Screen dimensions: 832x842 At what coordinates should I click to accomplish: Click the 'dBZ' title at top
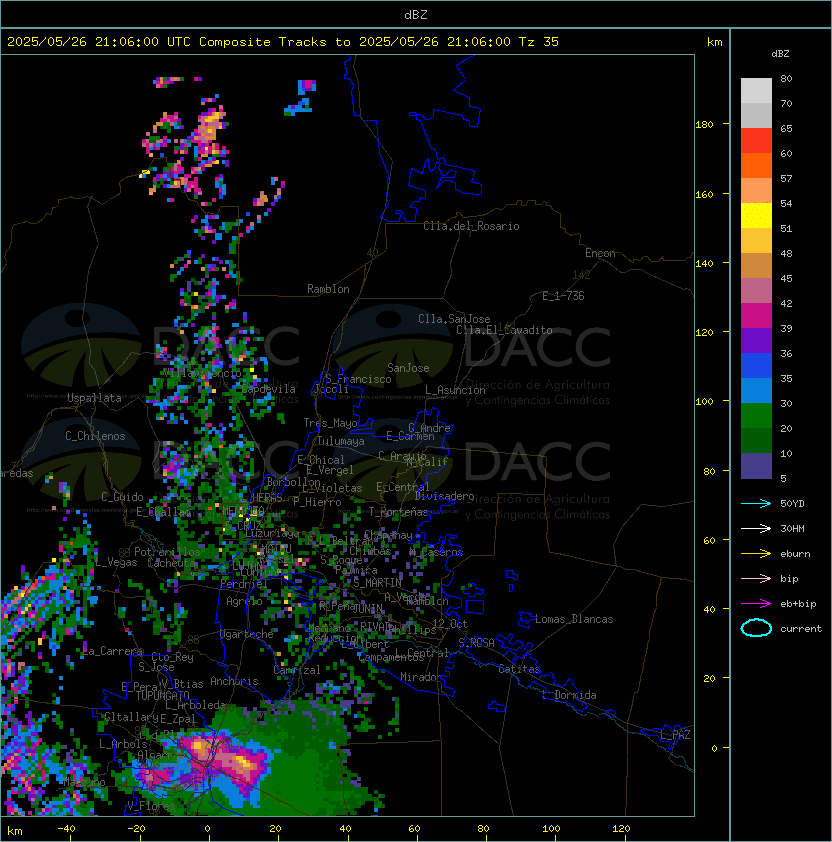(x=416, y=14)
